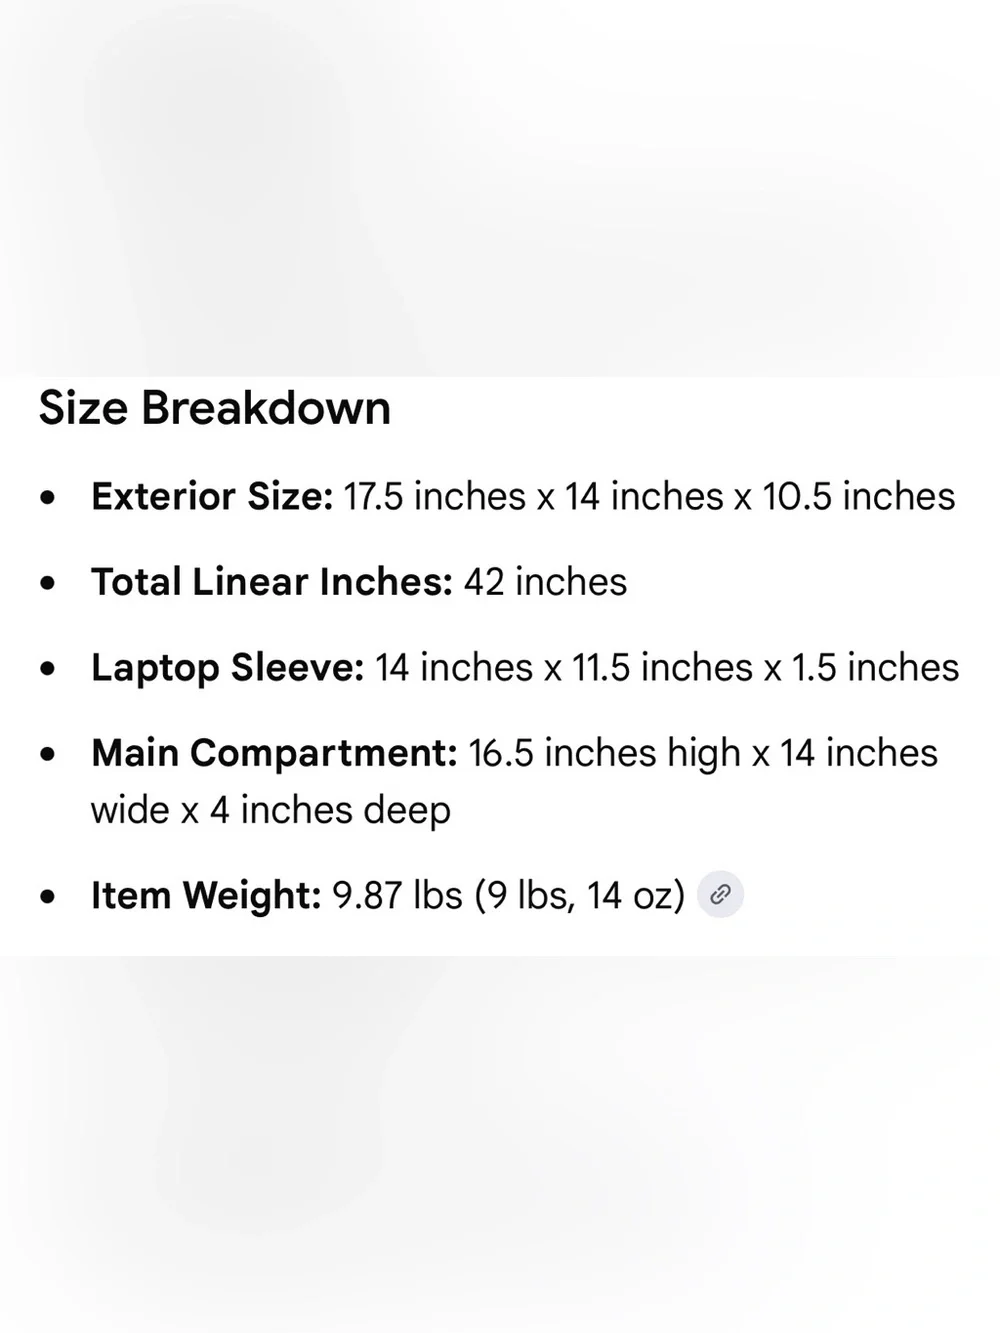Click the (9 lbs, 14 oz) text
Image resolution: width=1000 pixels, height=1333 pixels.
(x=580, y=895)
